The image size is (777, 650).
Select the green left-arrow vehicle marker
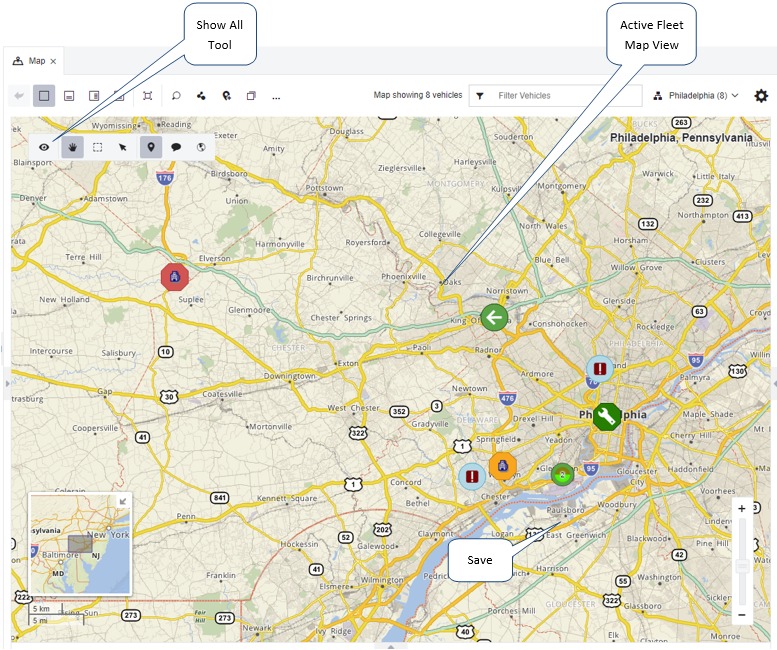click(494, 318)
